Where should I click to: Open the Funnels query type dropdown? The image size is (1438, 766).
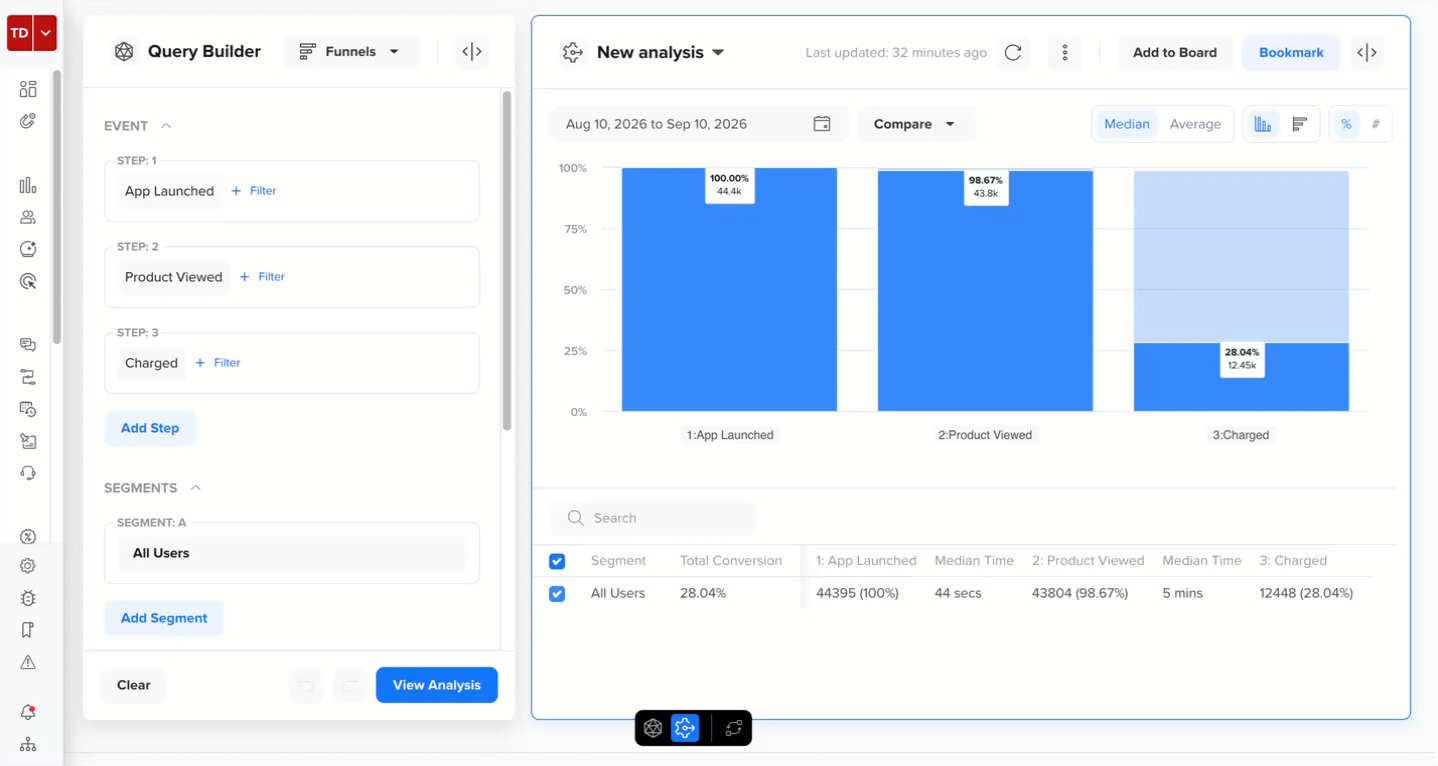(x=351, y=51)
